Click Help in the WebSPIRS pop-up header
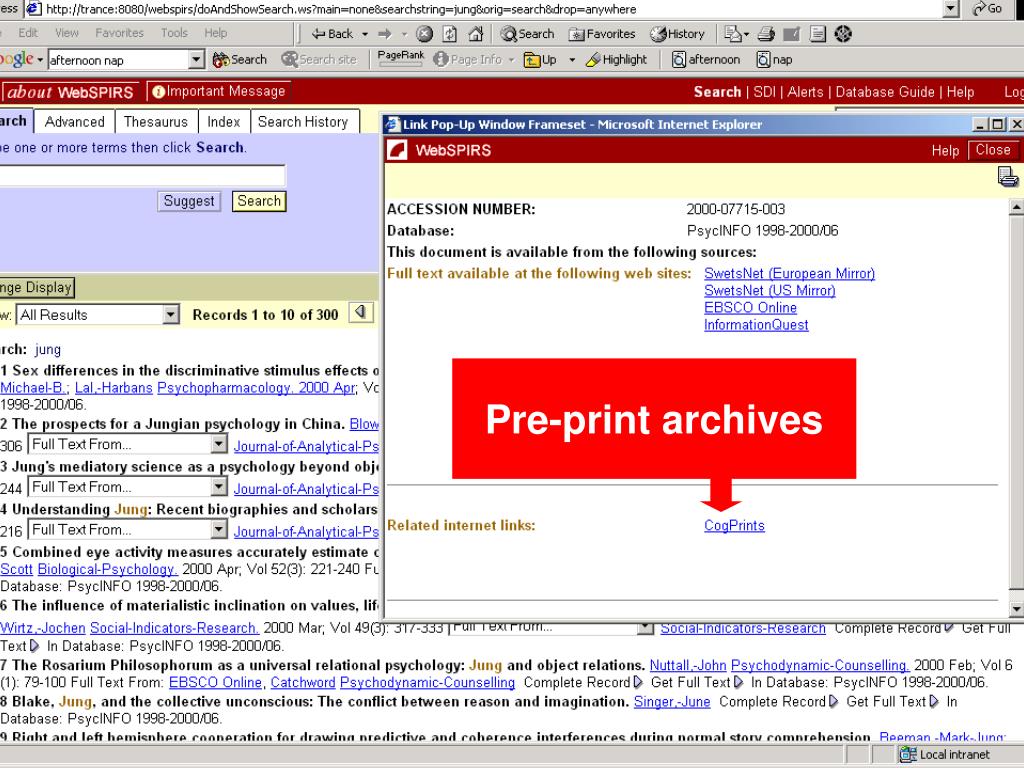This screenshot has width=1024, height=768. [x=944, y=151]
